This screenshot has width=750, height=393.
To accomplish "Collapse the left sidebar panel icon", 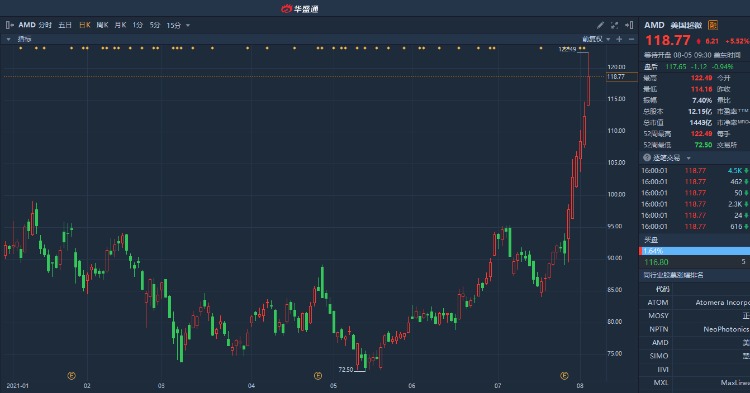I will (x=10, y=25).
